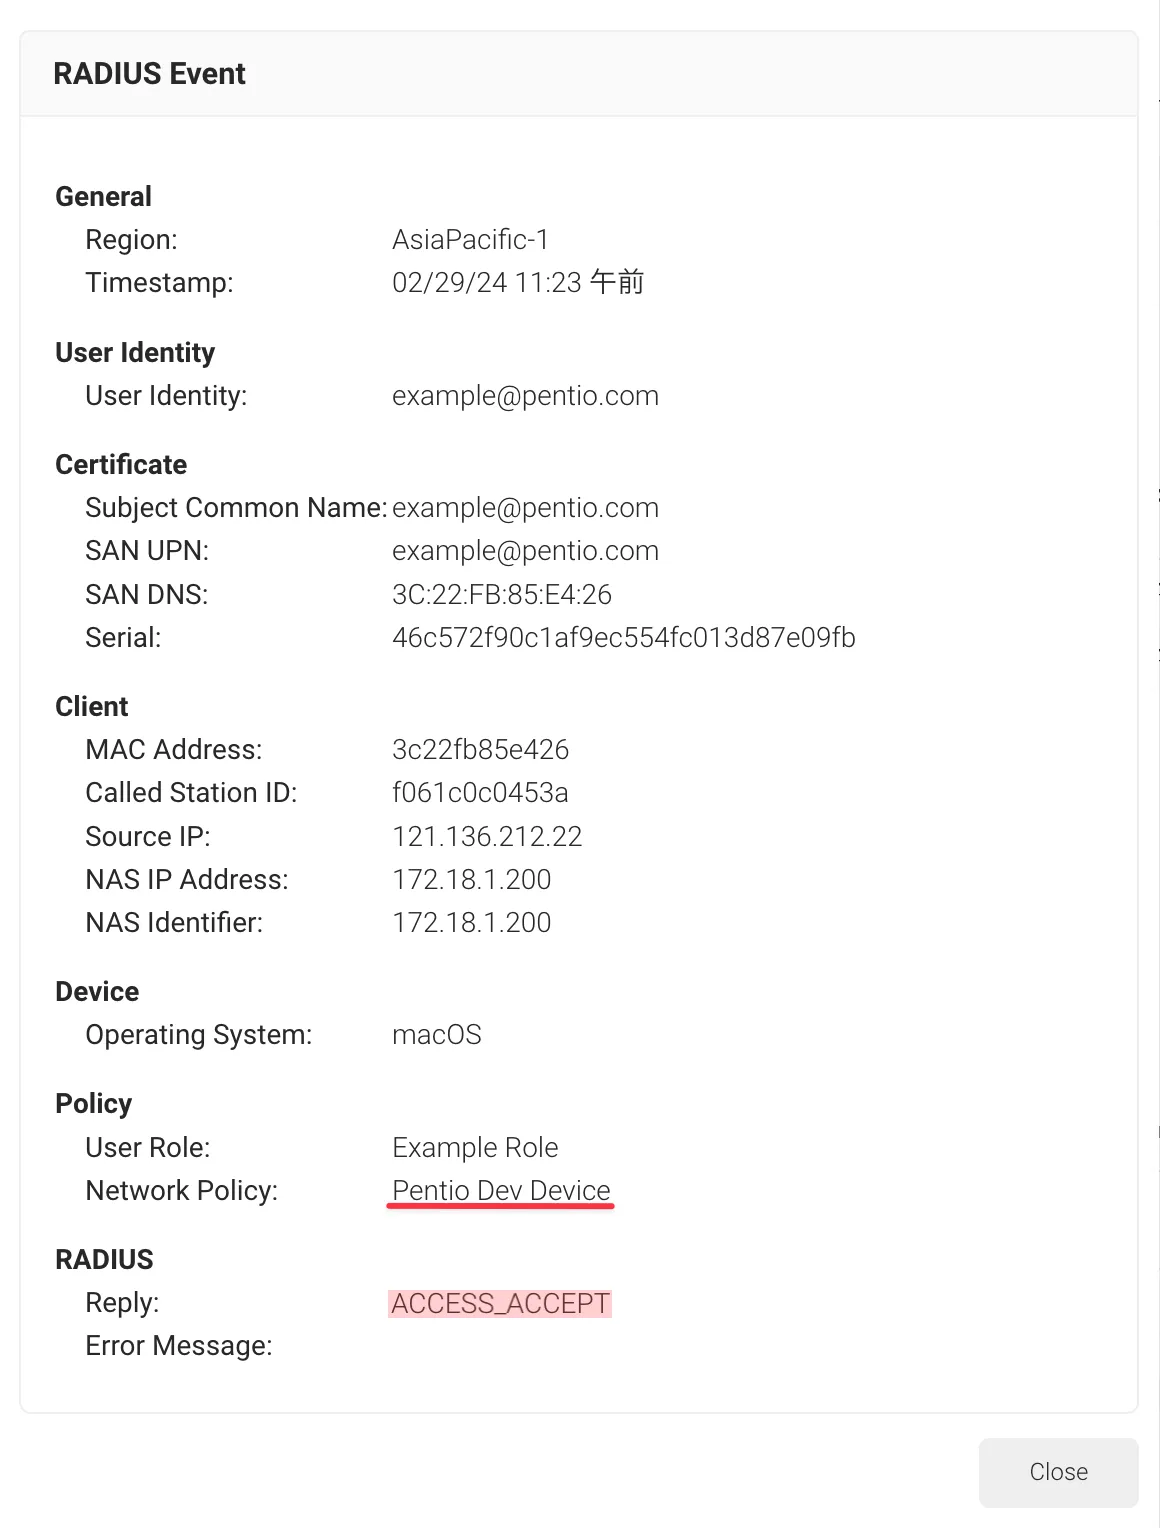Screen dimensions: 1160x1528
Task: Click the Source IP 121.136.212.22
Action: point(487,836)
